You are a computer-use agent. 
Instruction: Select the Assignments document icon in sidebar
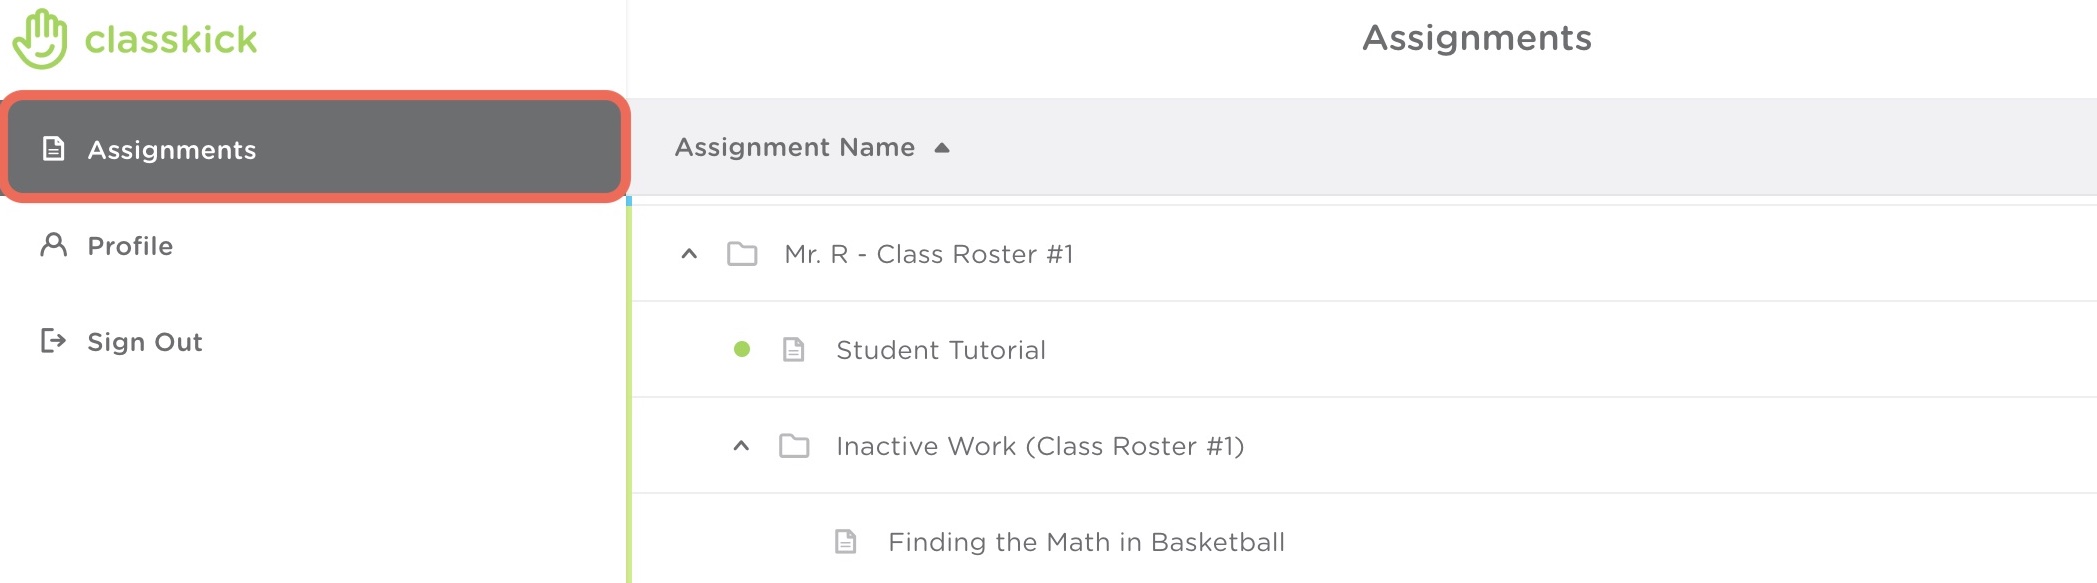click(x=53, y=150)
